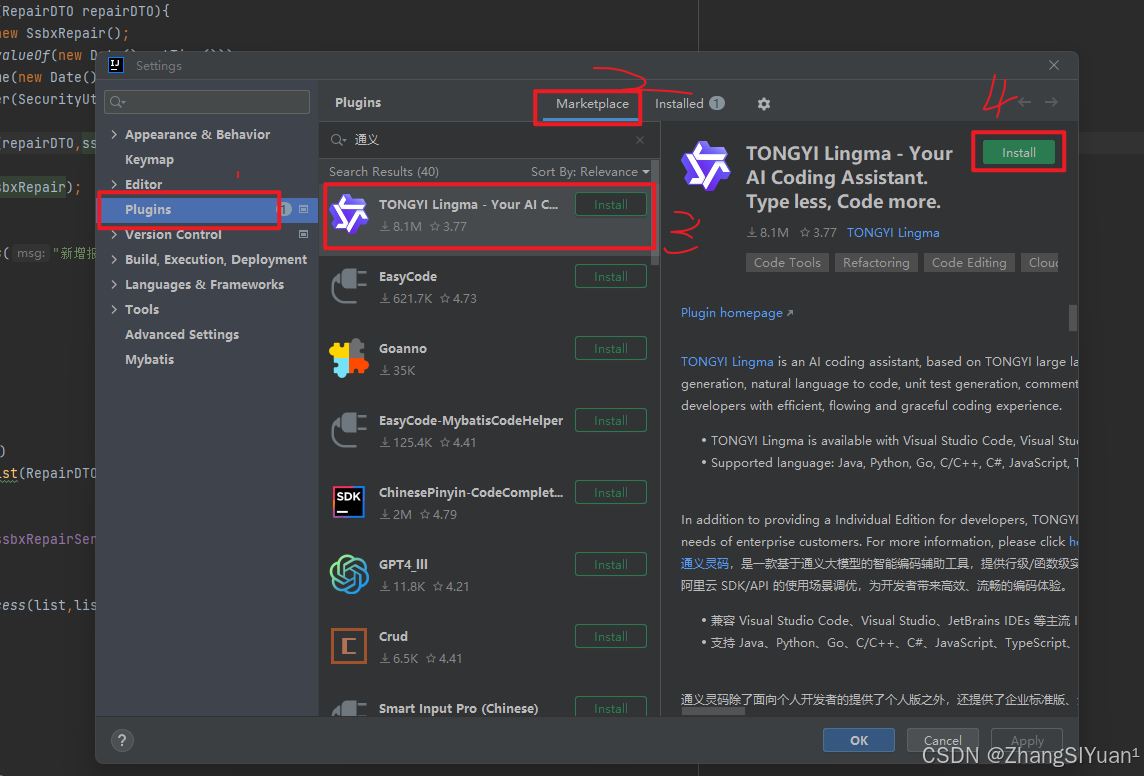Install the GPT4_lll plugin

click(x=611, y=564)
